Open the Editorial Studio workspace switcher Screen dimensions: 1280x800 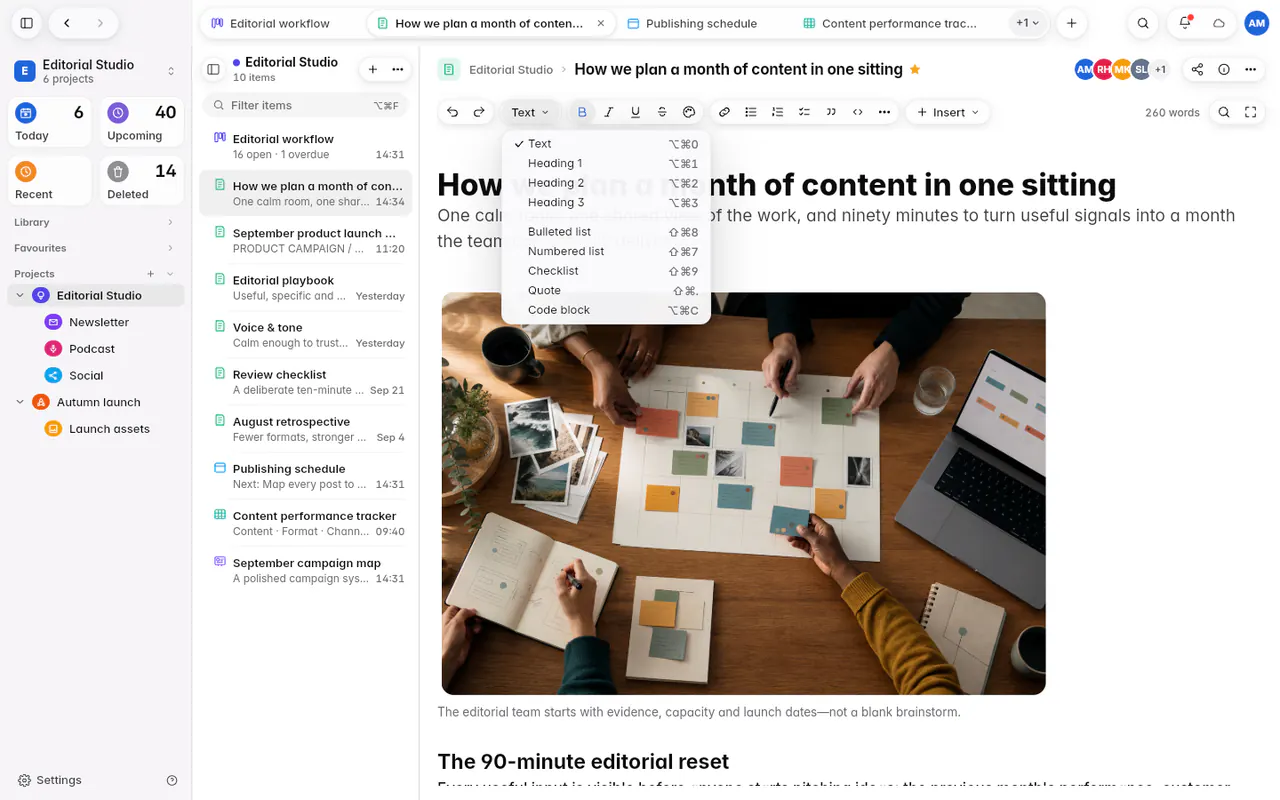pos(96,71)
